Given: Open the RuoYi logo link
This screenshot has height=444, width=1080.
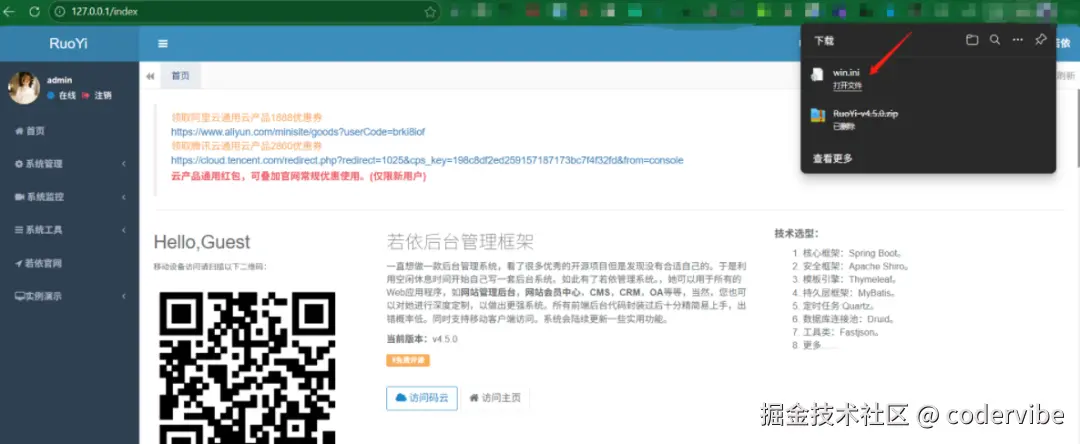Looking at the screenshot, I should click(x=68, y=43).
